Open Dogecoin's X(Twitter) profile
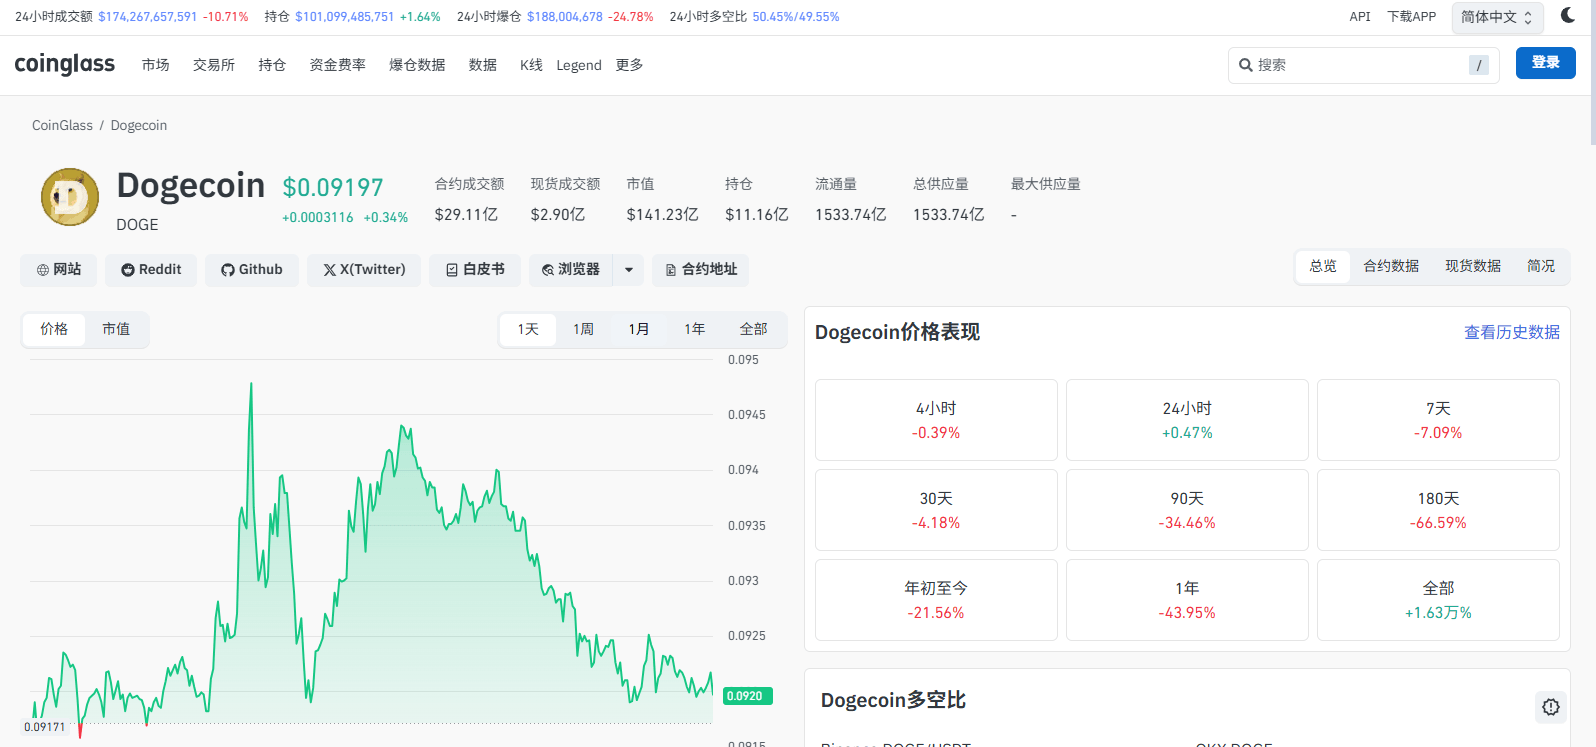Image resolution: width=1596 pixels, height=747 pixels. (x=364, y=270)
